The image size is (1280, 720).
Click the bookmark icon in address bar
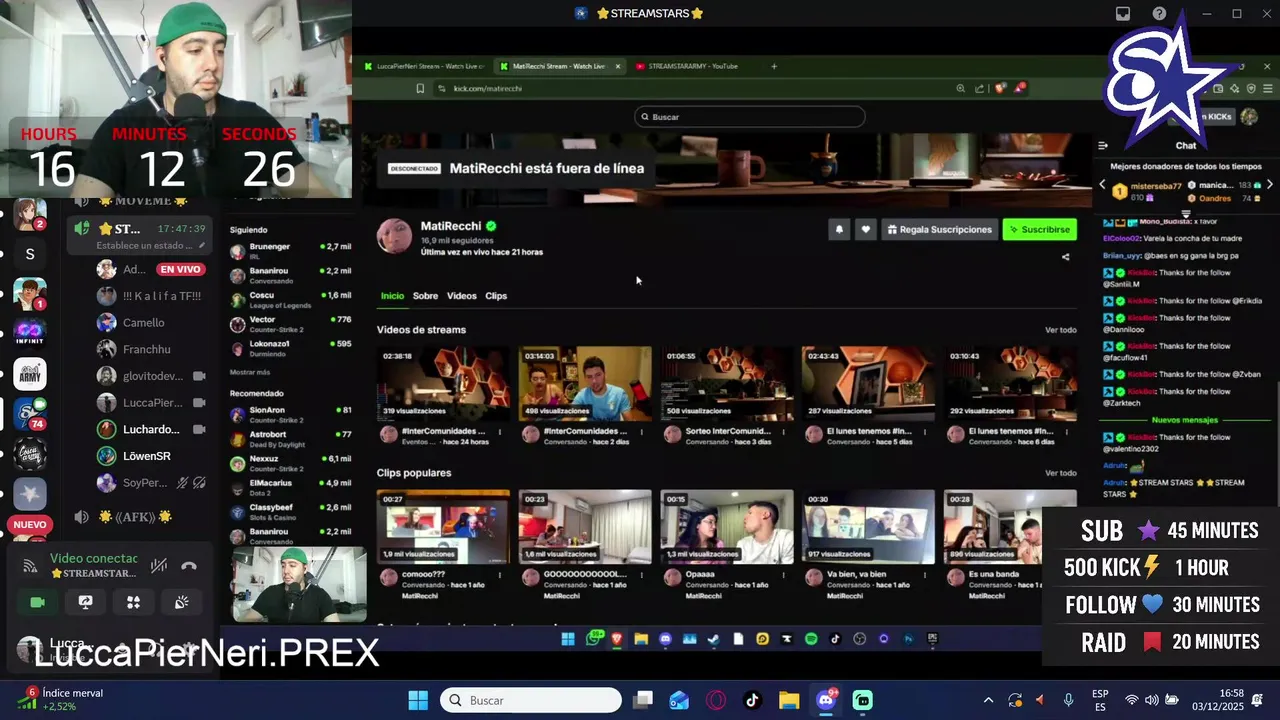(420, 88)
